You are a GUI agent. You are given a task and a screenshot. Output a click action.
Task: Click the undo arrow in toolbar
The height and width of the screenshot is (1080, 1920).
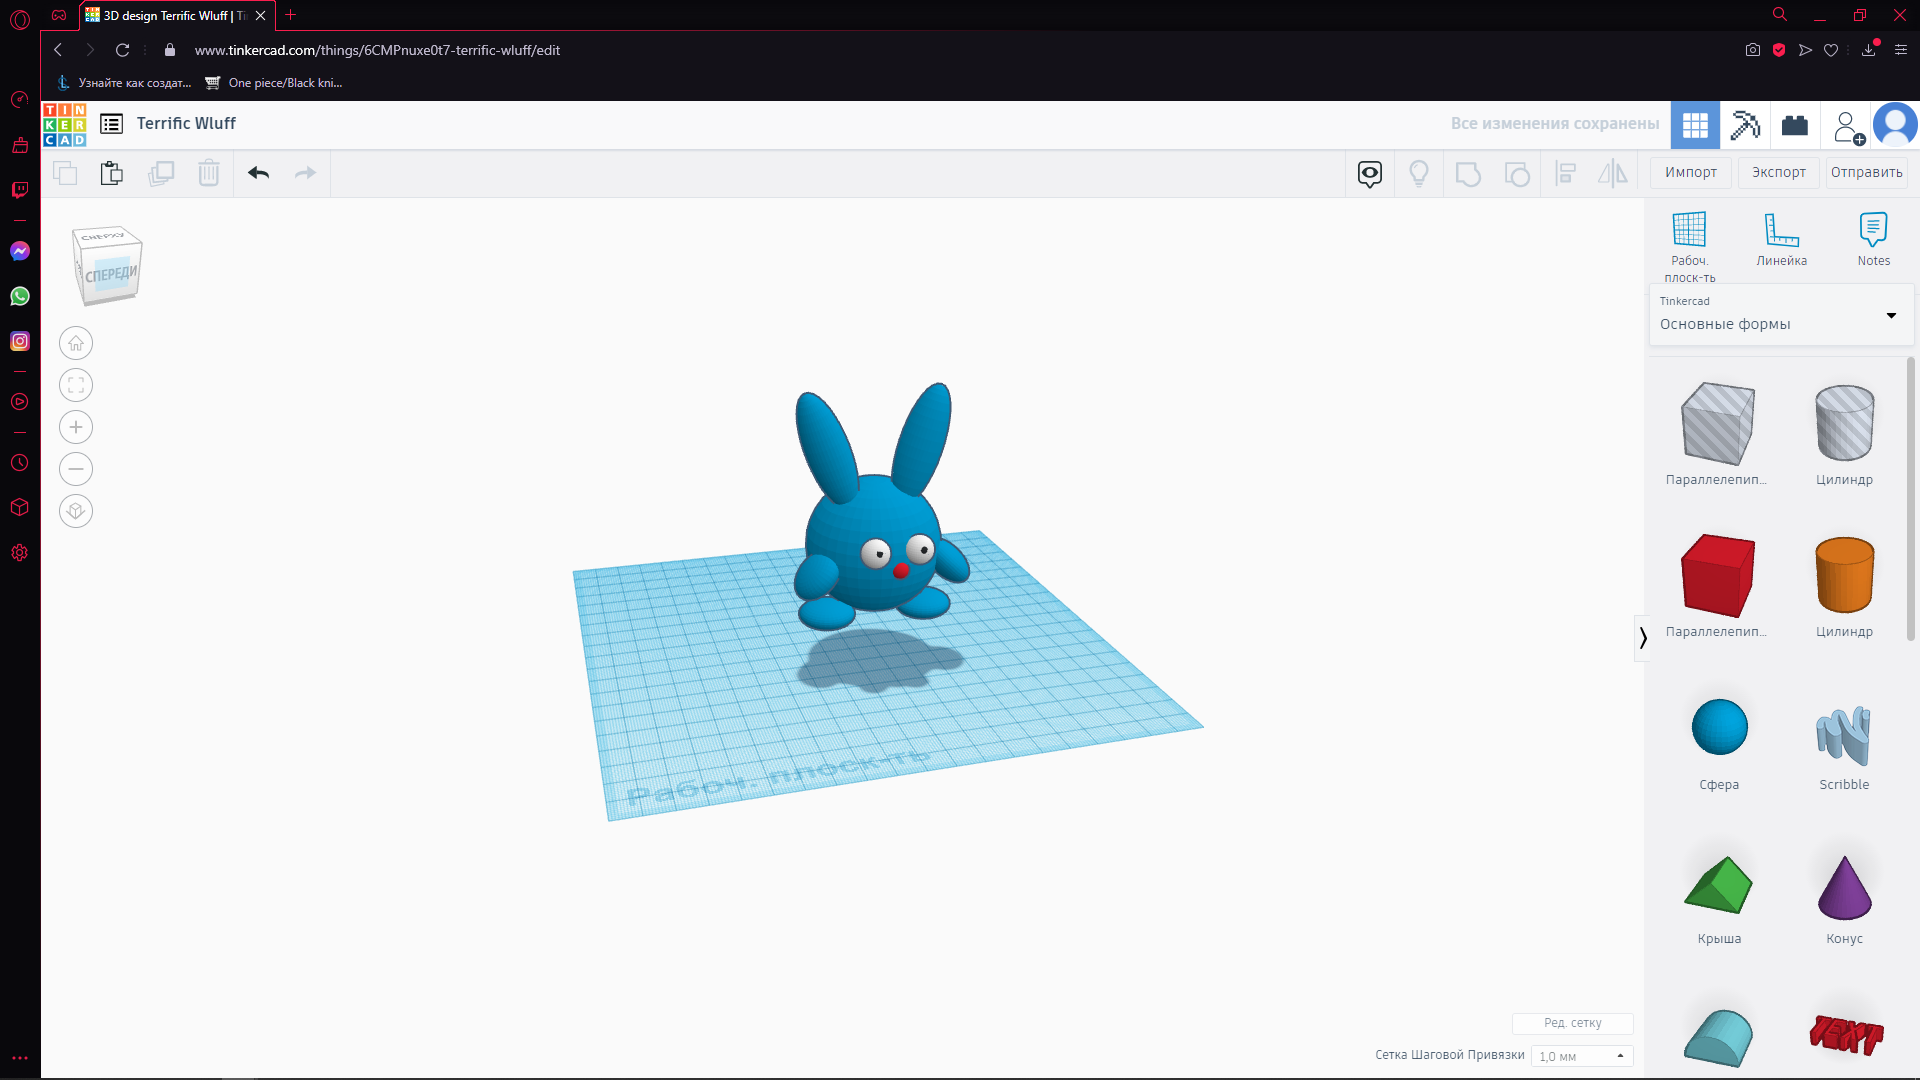coord(259,173)
